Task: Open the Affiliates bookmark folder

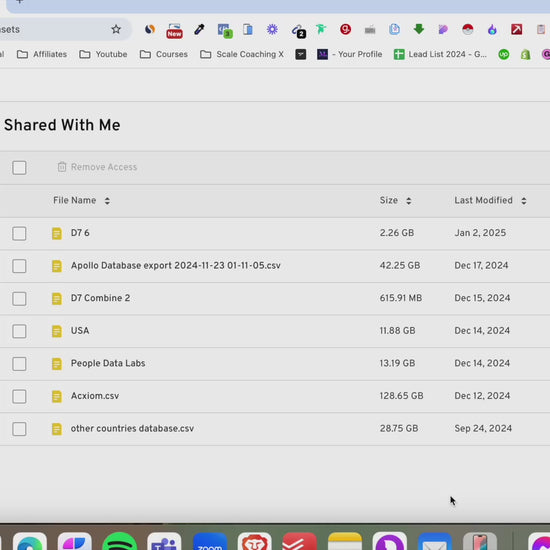Action: click(x=42, y=54)
